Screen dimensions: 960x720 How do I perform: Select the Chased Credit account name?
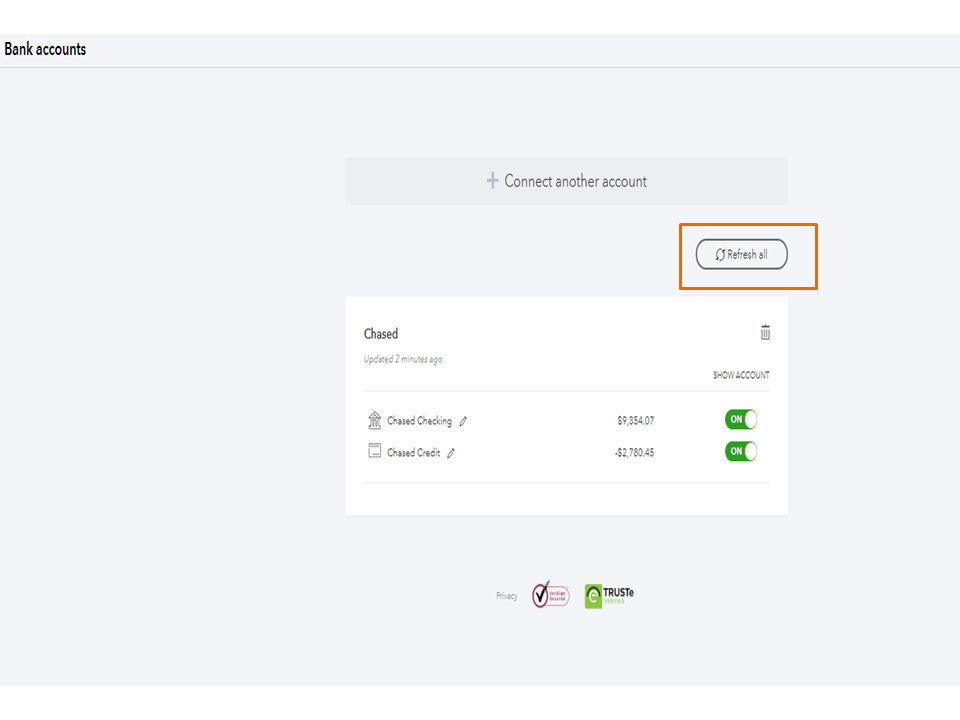(413, 453)
